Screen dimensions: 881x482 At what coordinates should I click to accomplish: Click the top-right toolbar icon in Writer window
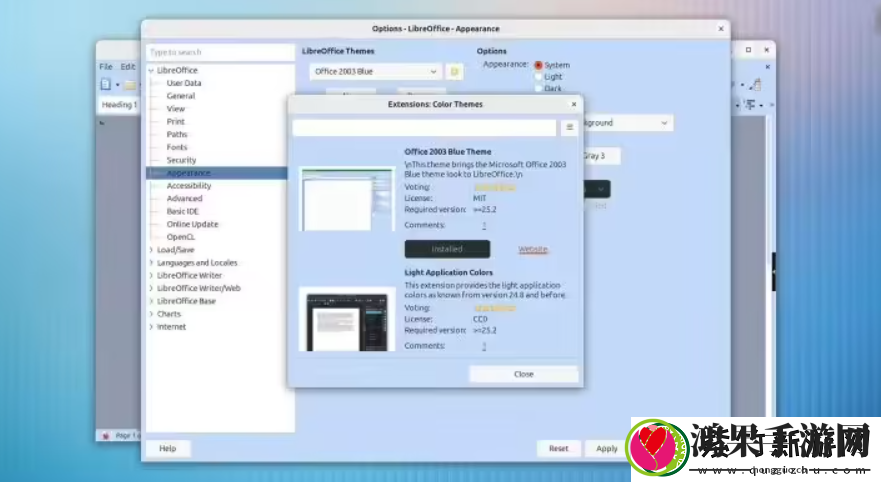point(756,84)
